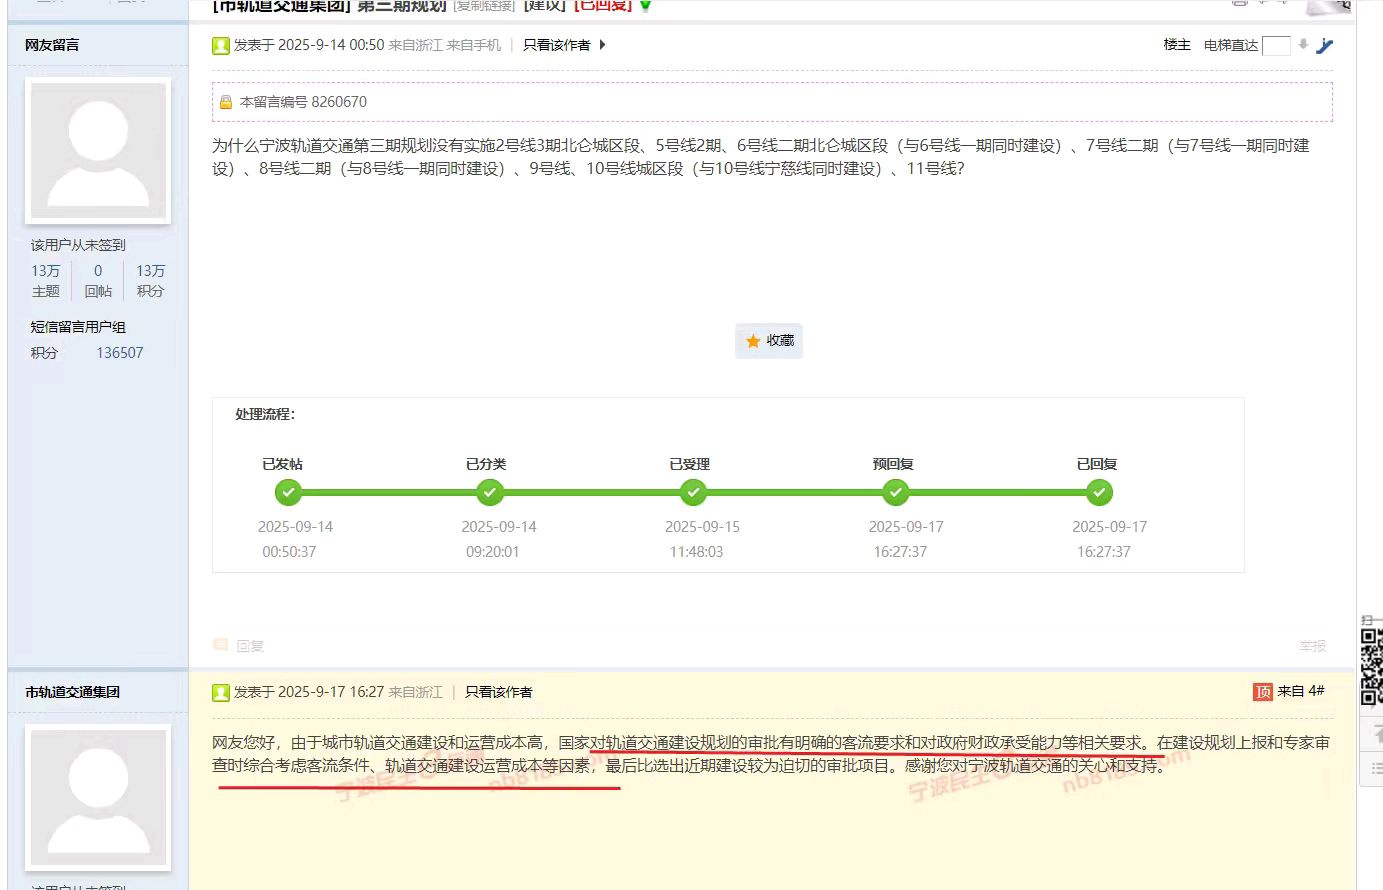This screenshot has height=890, width=1383.
Task: Filter by author in the 市轨道交通集团 reply
Action: (498, 692)
